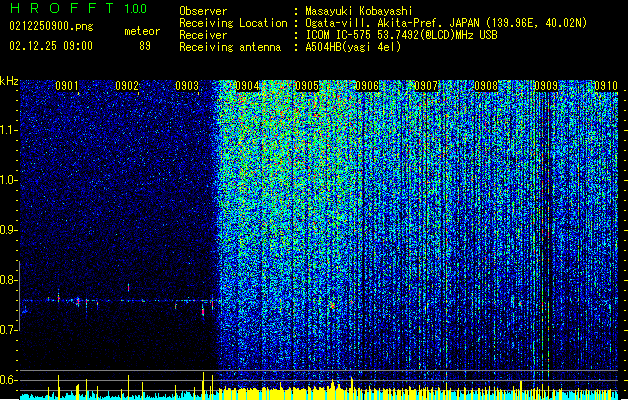Click the 0.6 kHz axis label
Image resolution: width=629 pixels, height=400 pixels.
[9, 380]
